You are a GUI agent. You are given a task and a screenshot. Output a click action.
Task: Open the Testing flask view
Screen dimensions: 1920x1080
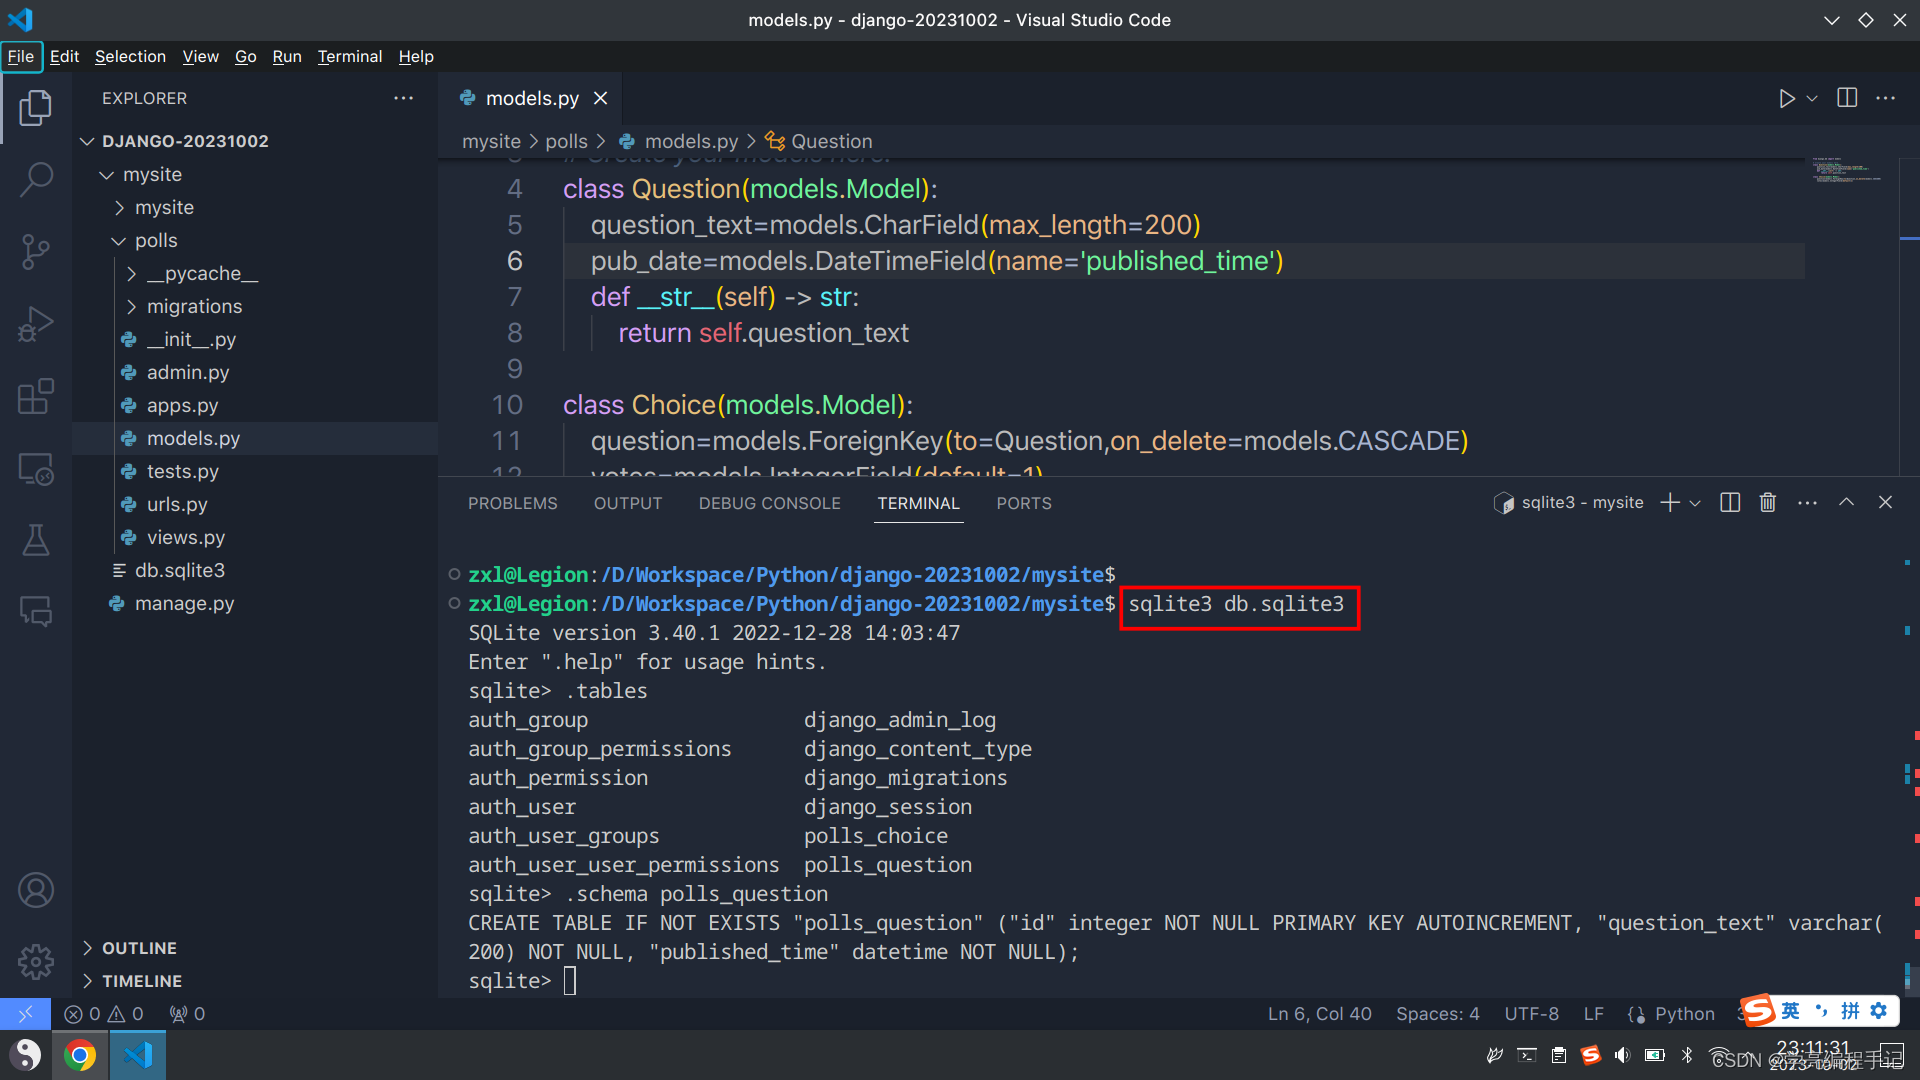tap(36, 540)
